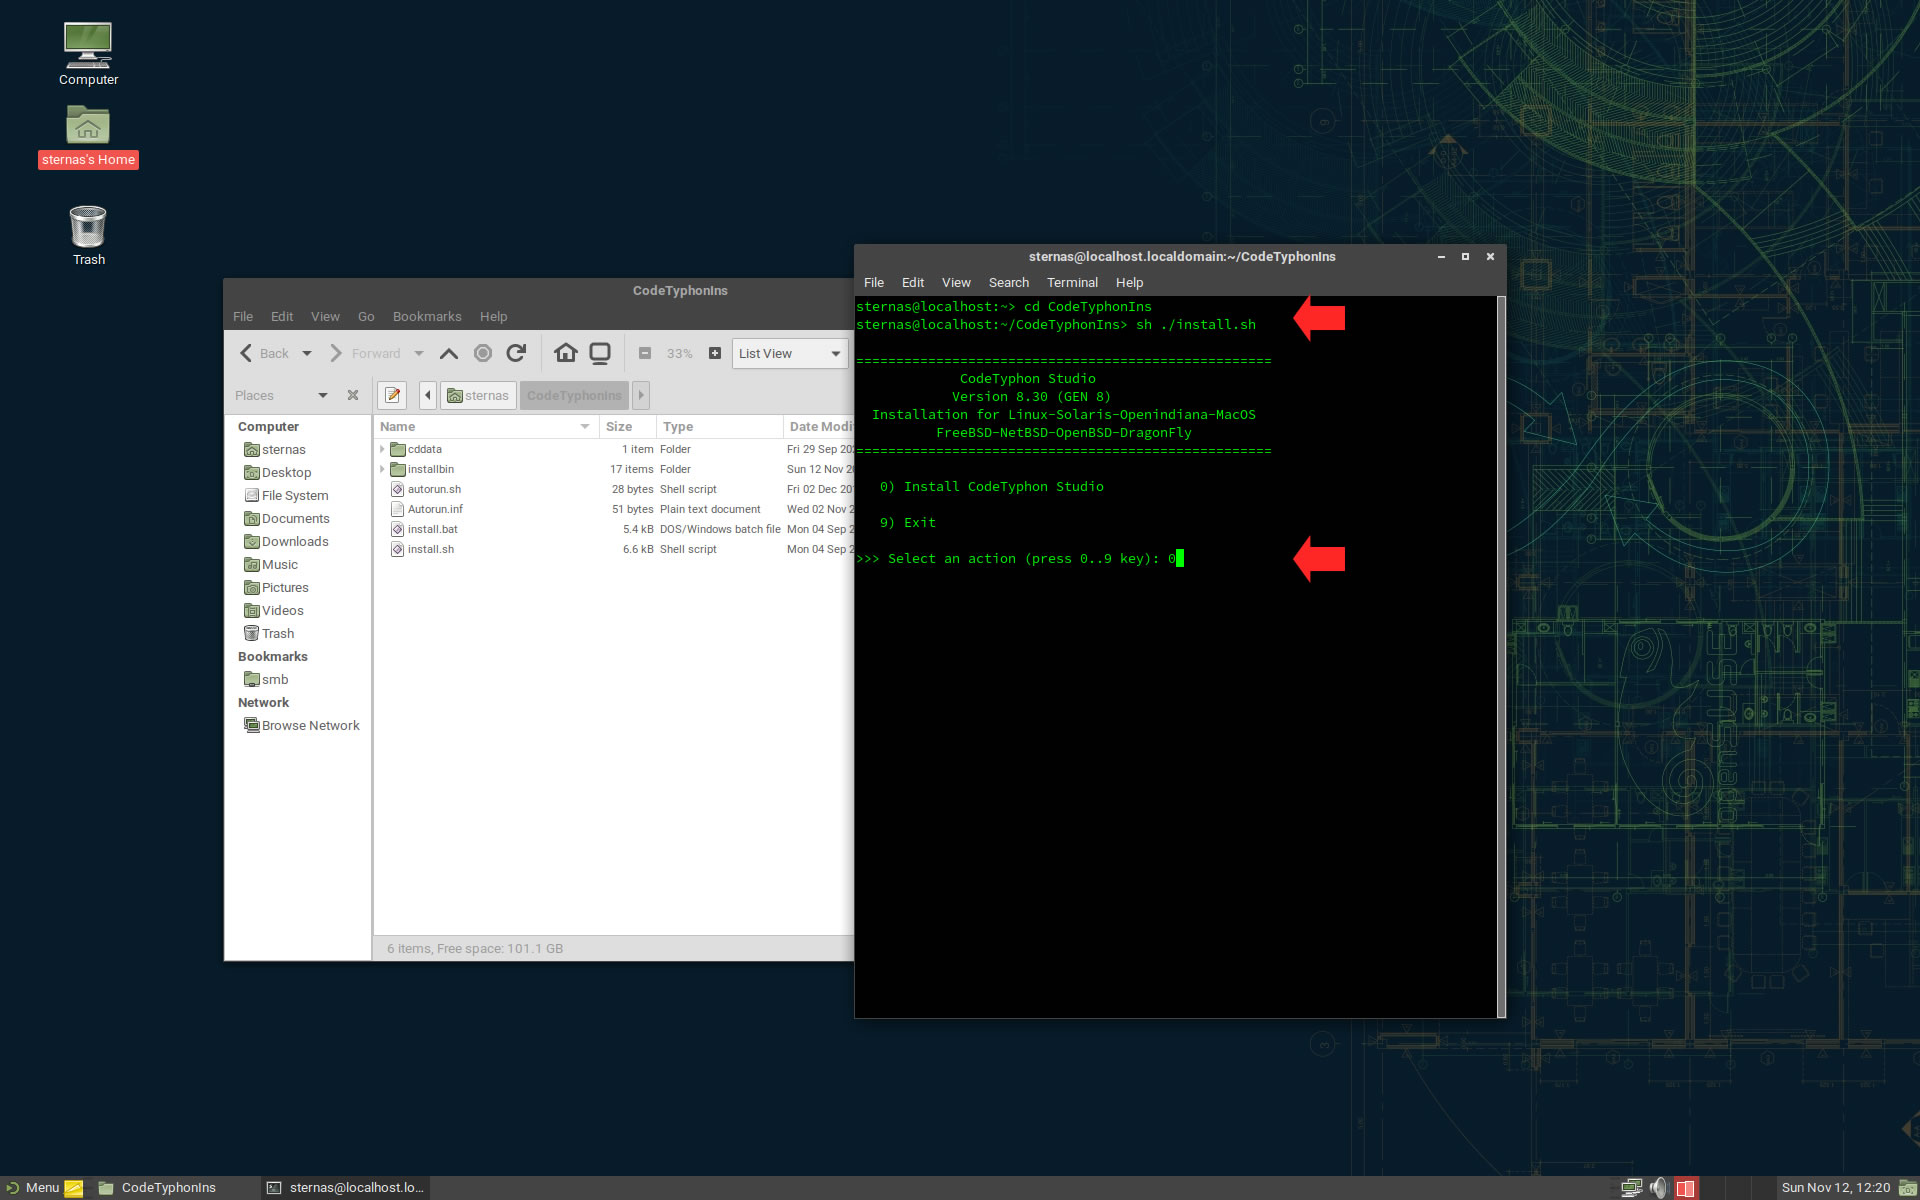The image size is (1920, 1200).
Task: Click terminal window vertical scrollbar
Action: point(1501,656)
